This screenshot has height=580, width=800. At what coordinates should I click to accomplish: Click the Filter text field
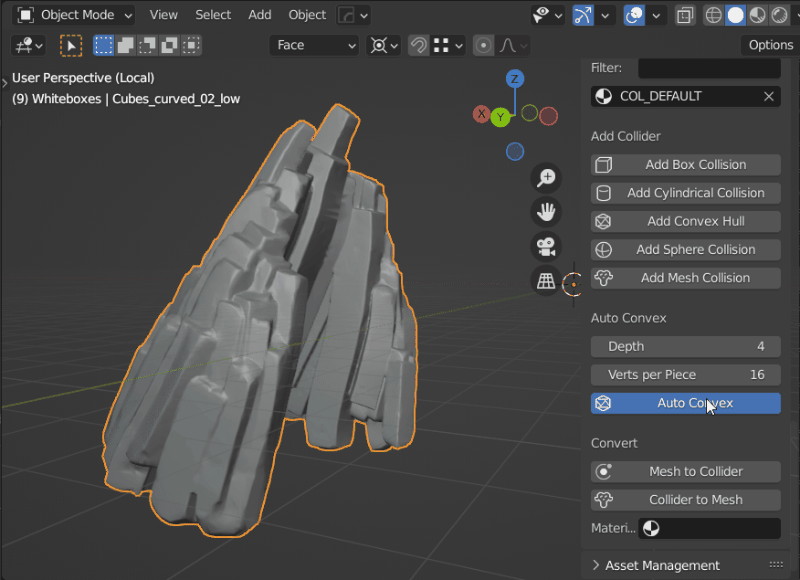click(x=709, y=68)
